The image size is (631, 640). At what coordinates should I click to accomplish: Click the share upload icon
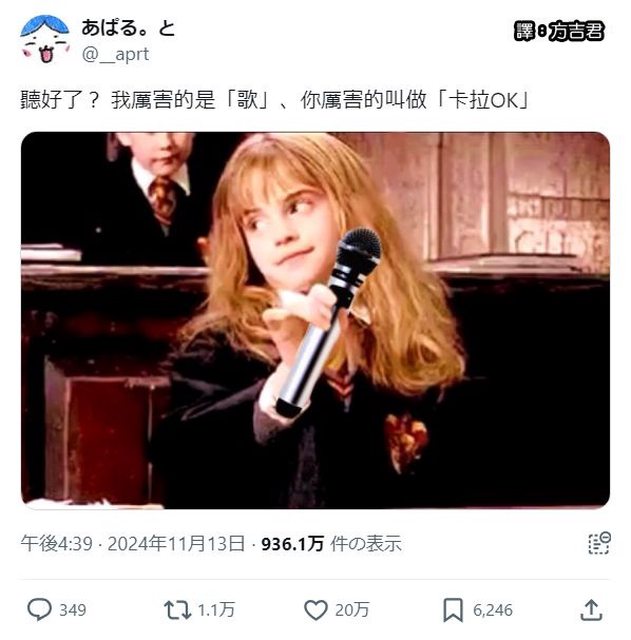pos(591,610)
